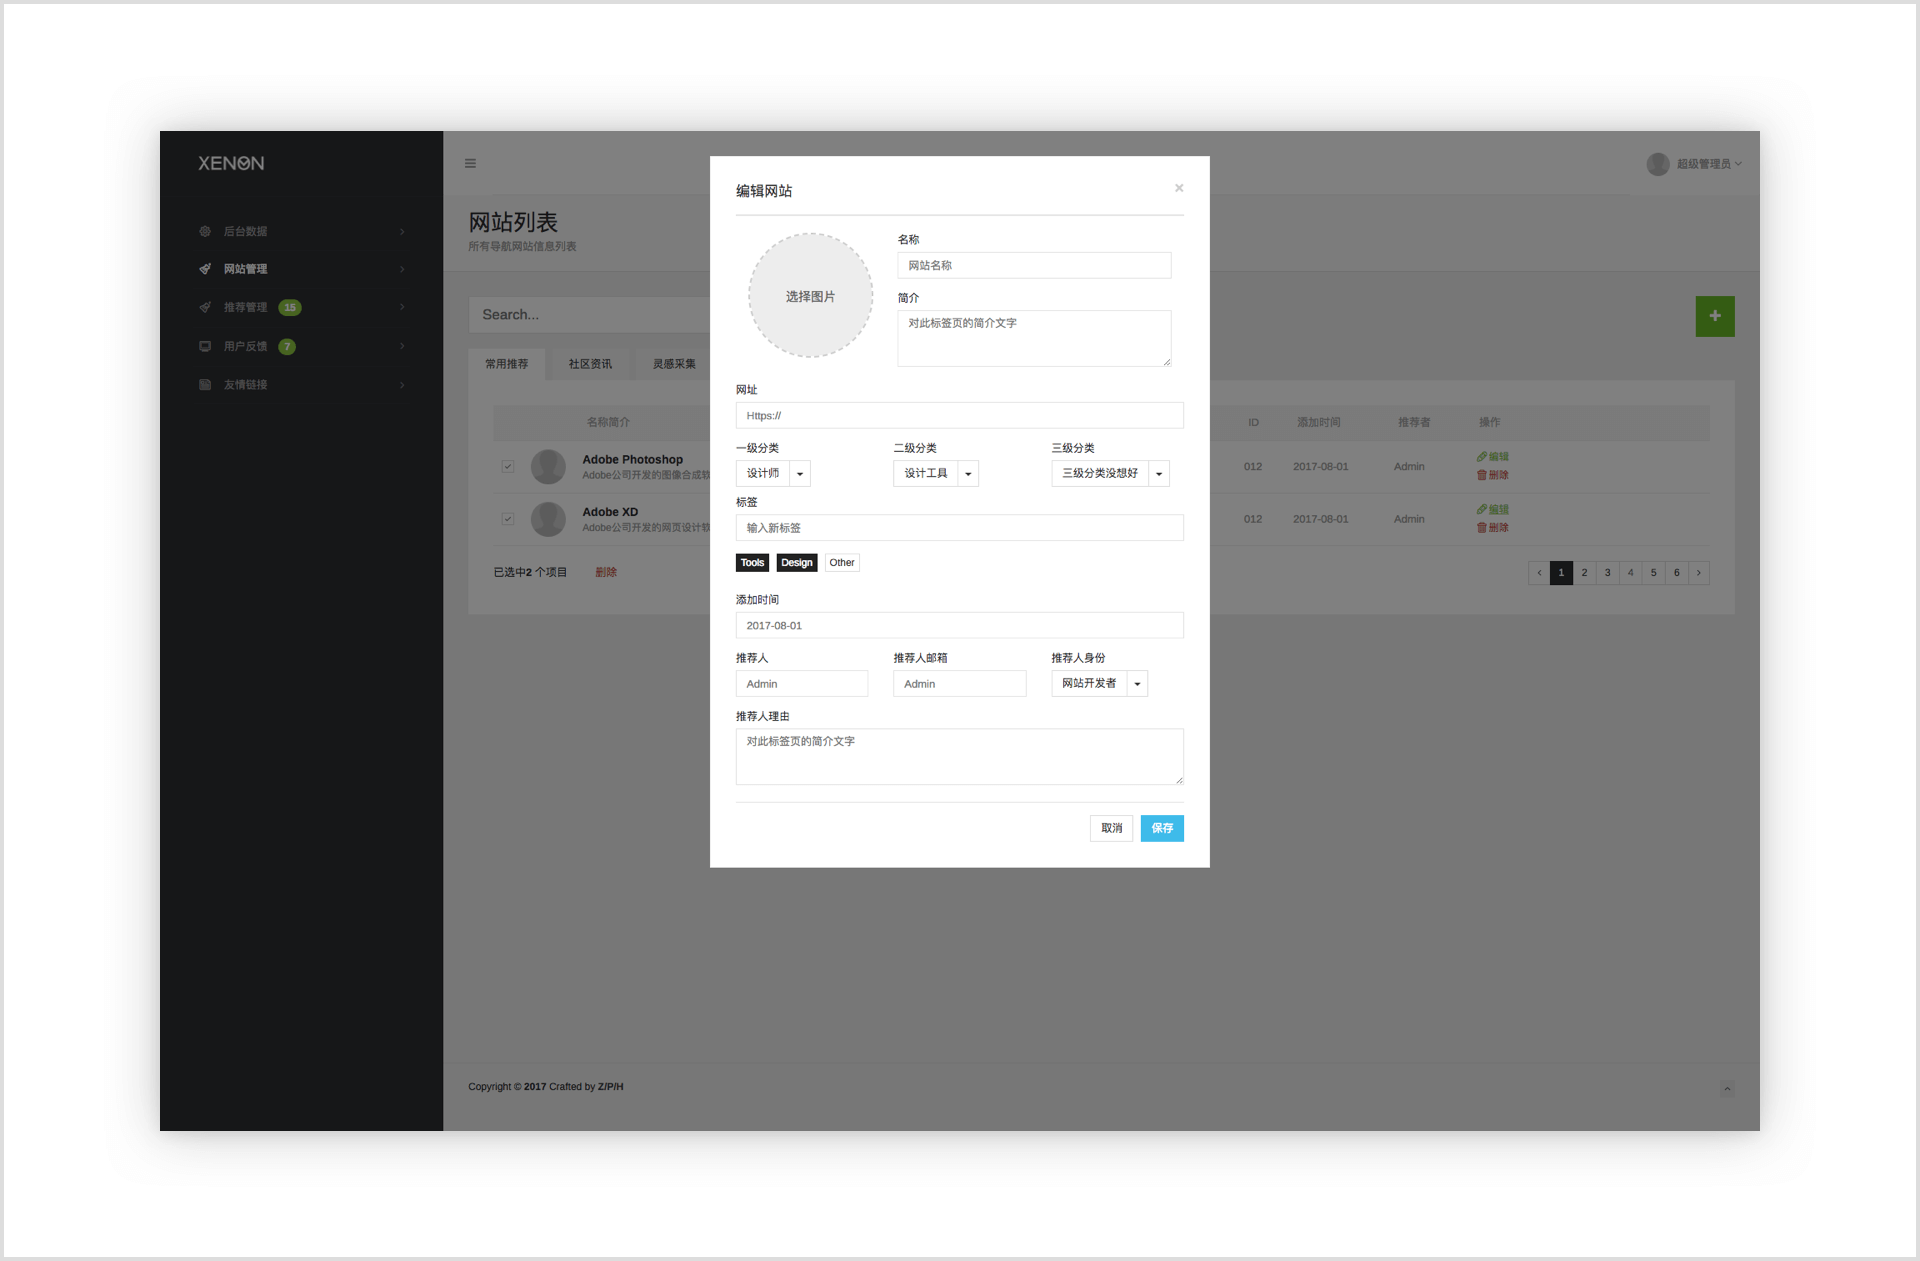Viewport: 1920px width, 1261px height.
Task: Expand the 三级分类没想好 dropdown
Action: point(1158,473)
